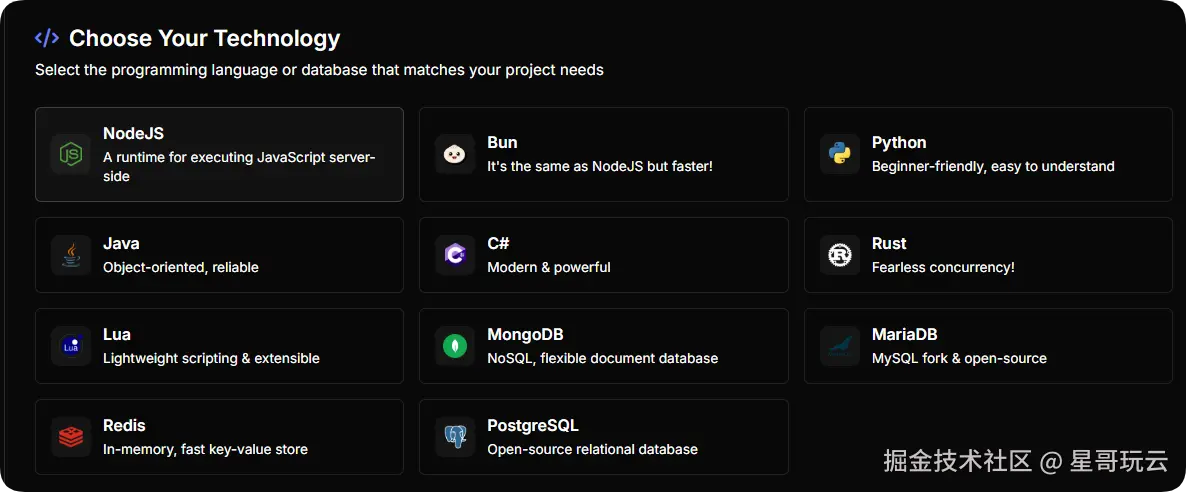The height and width of the screenshot is (492, 1186).
Task: Choose the "It's the same as NodeJS but faster!" card
Action: (x=603, y=155)
